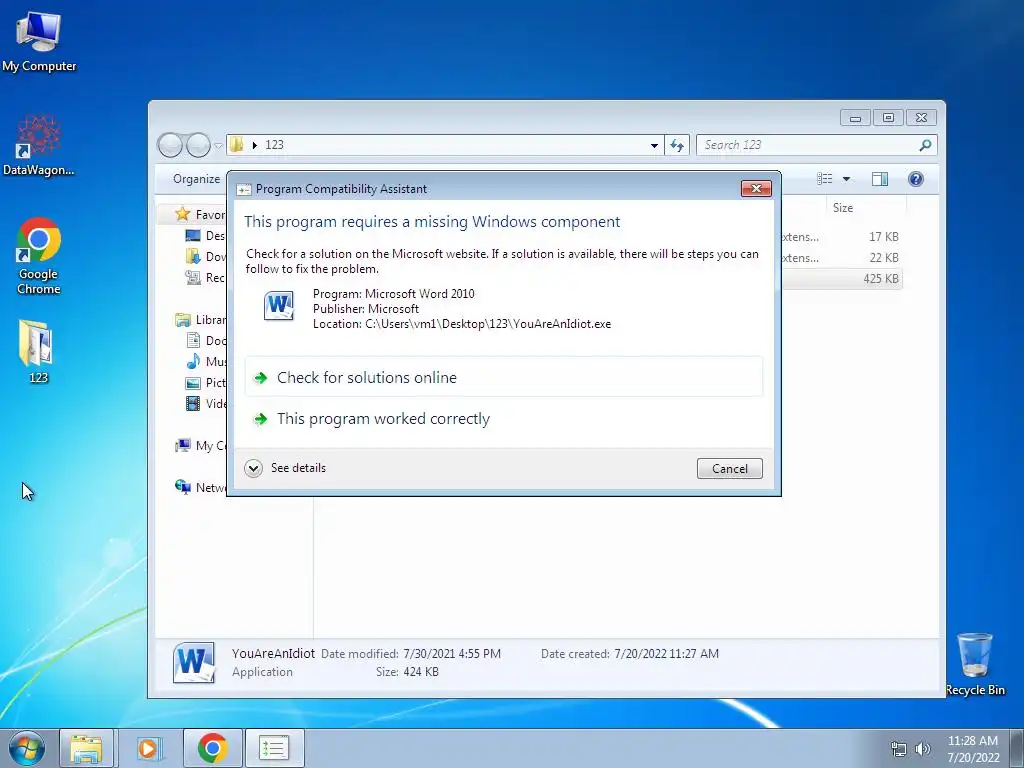This screenshot has width=1024, height=768.
Task: Choose This program worked correctly
Action: pos(504,419)
